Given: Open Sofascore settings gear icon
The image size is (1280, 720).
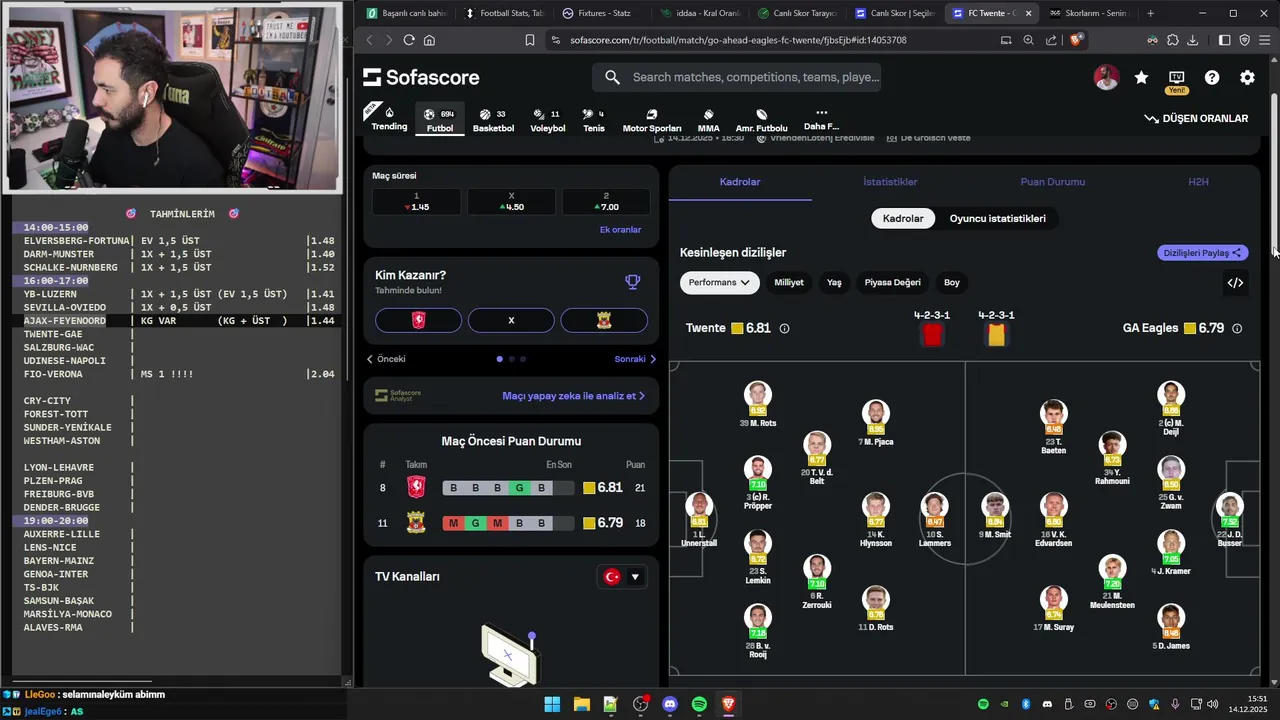Looking at the screenshot, I should 1247,78.
